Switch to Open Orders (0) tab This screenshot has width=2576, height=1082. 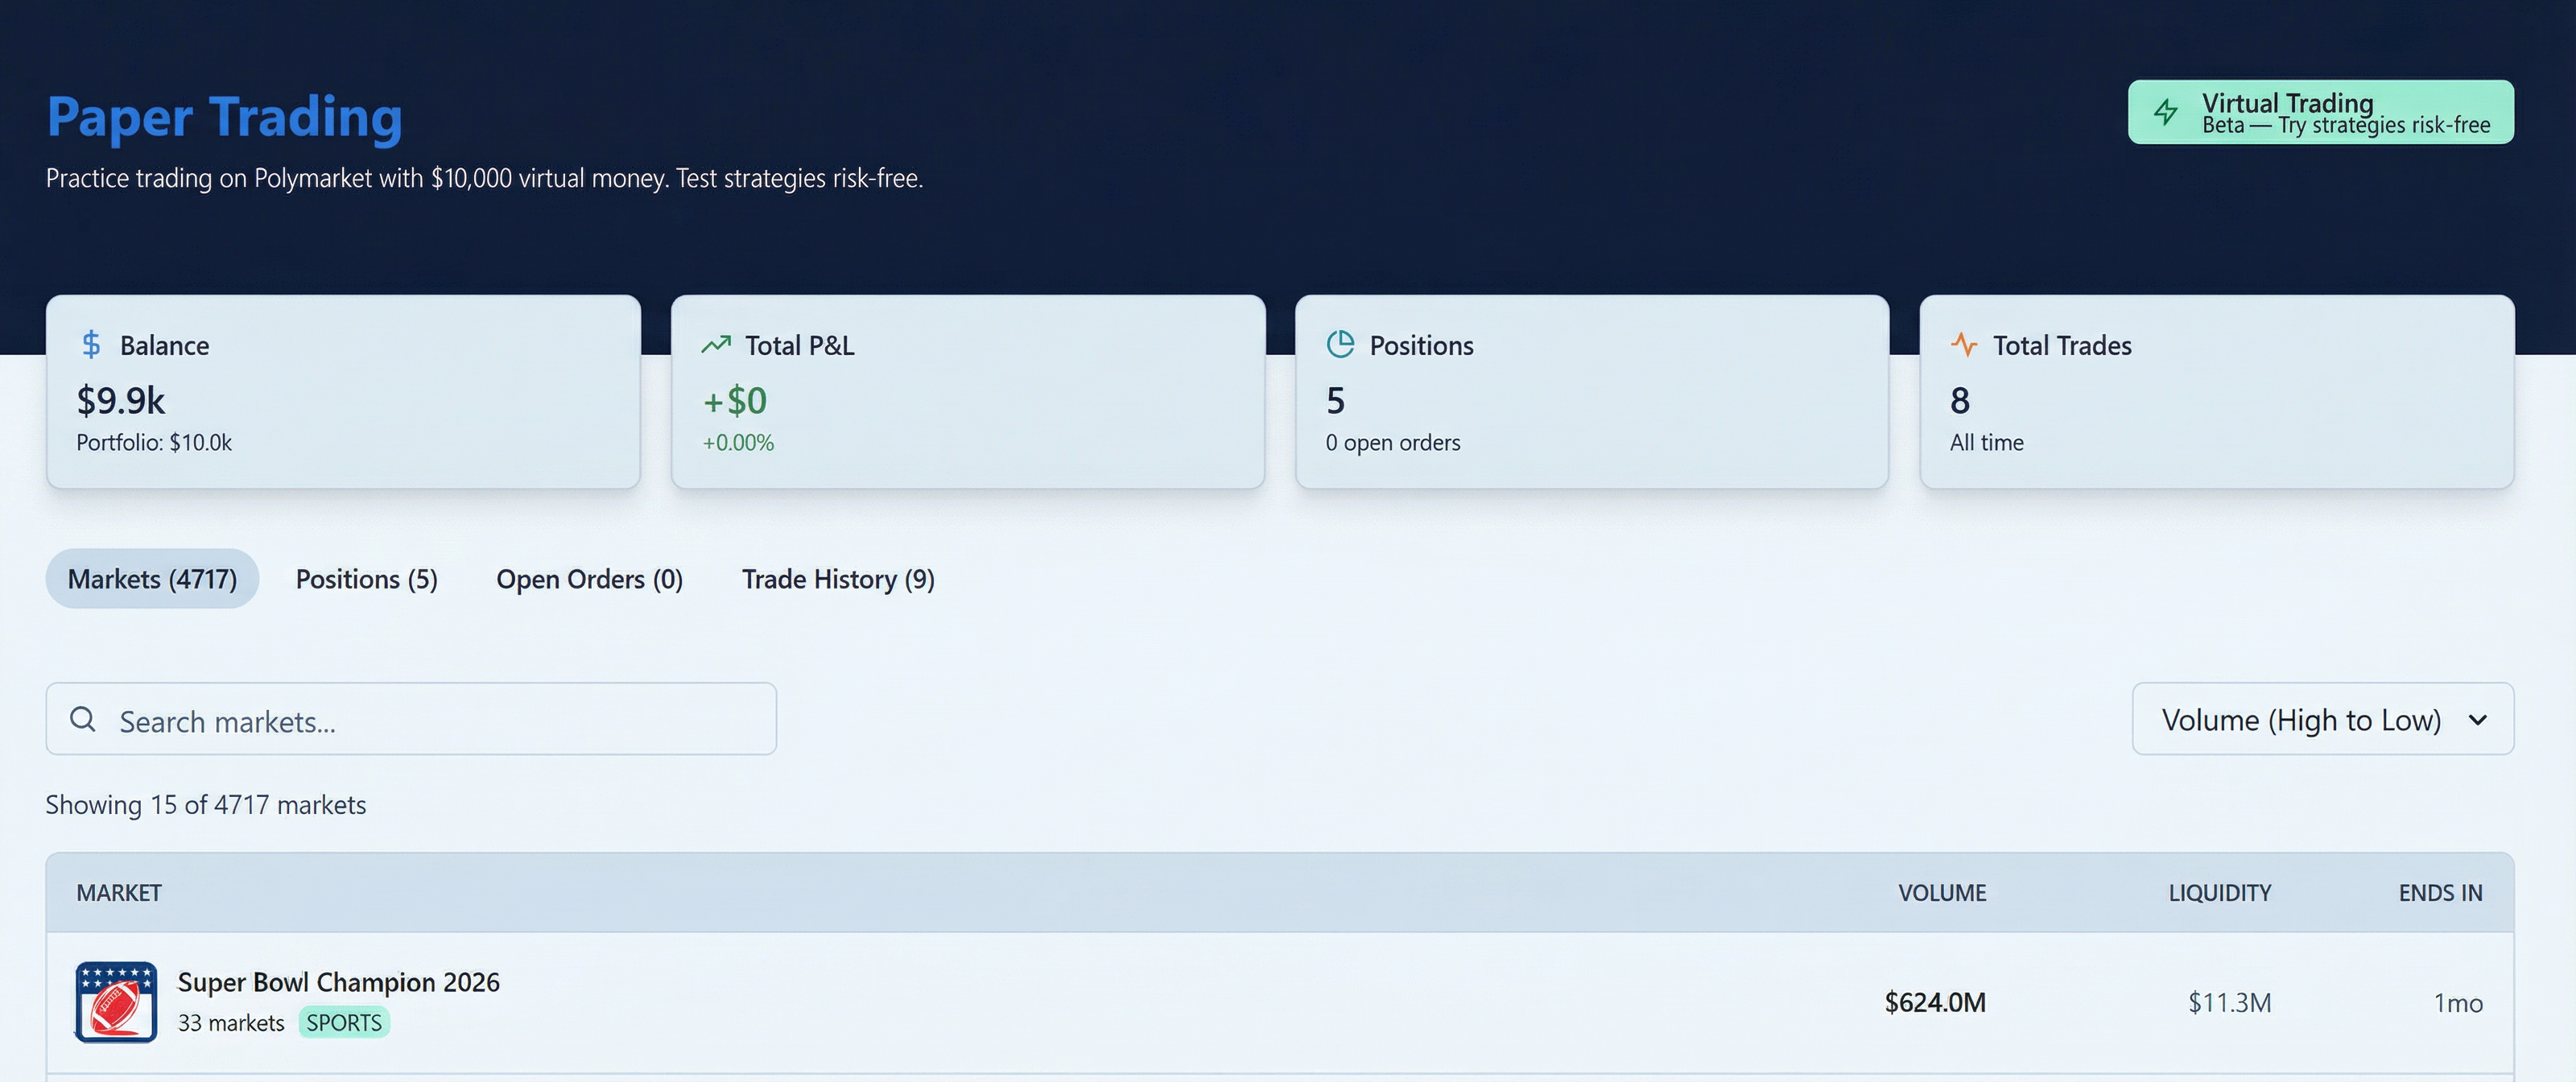pyautogui.click(x=589, y=579)
